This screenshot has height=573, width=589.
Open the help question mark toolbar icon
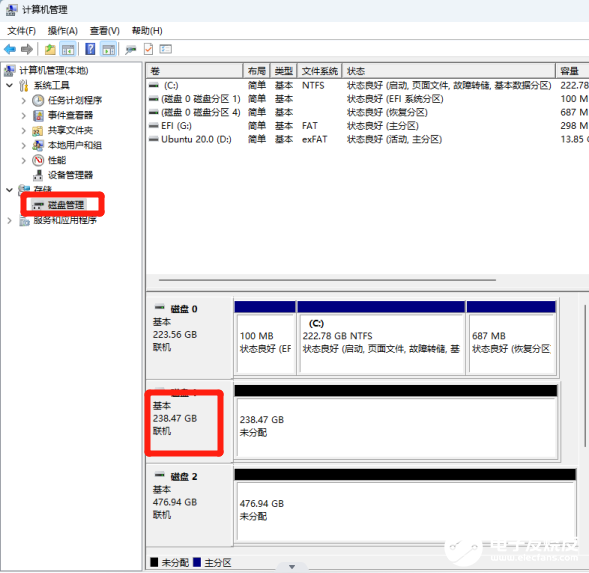tap(90, 49)
